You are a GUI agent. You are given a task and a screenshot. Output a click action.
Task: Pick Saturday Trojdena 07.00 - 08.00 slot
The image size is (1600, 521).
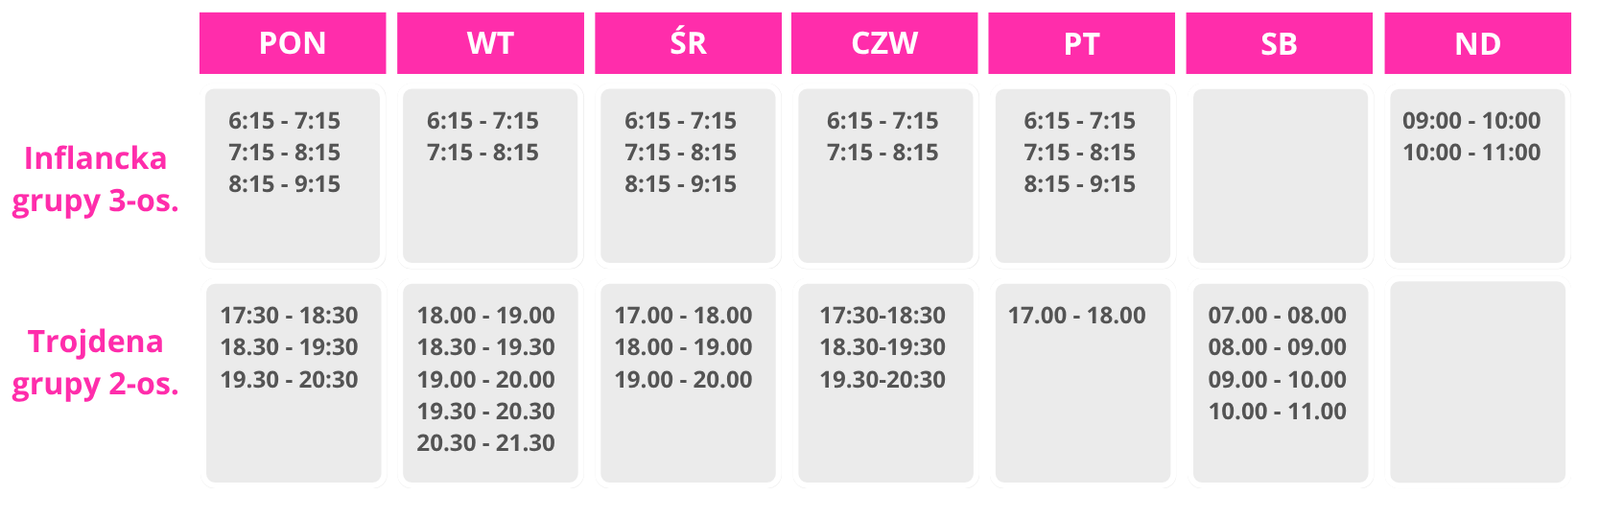1277,315
